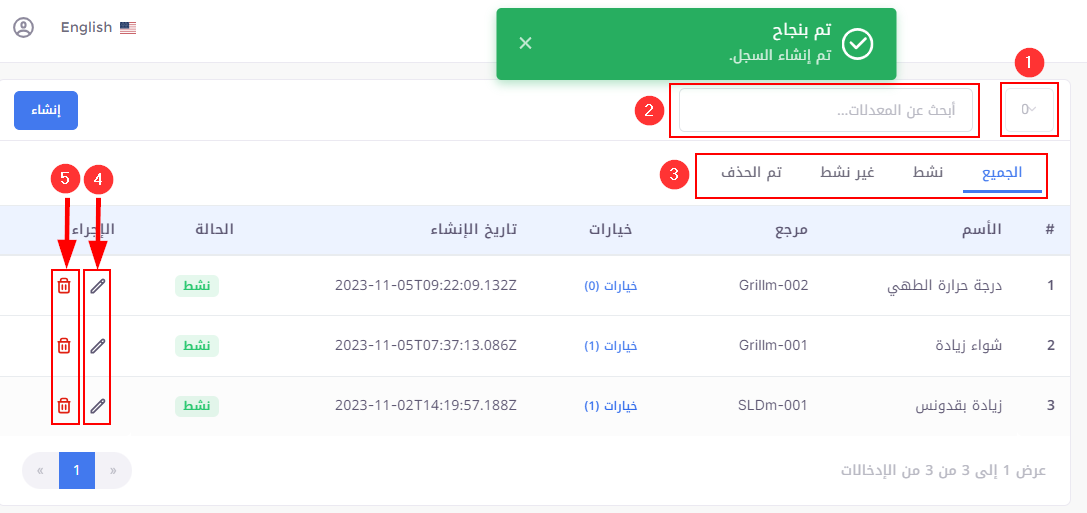
Task: Click the blue إنشاء create button
Action: [x=46, y=110]
